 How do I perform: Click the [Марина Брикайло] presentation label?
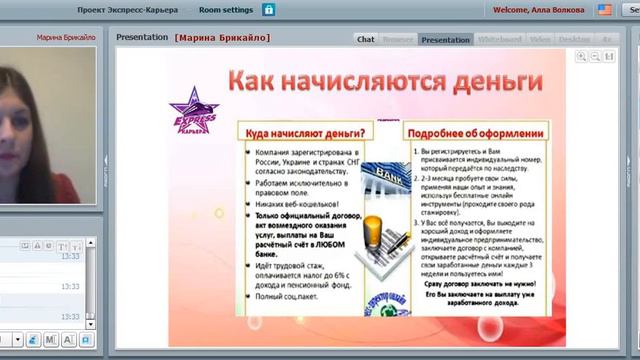coord(222,38)
